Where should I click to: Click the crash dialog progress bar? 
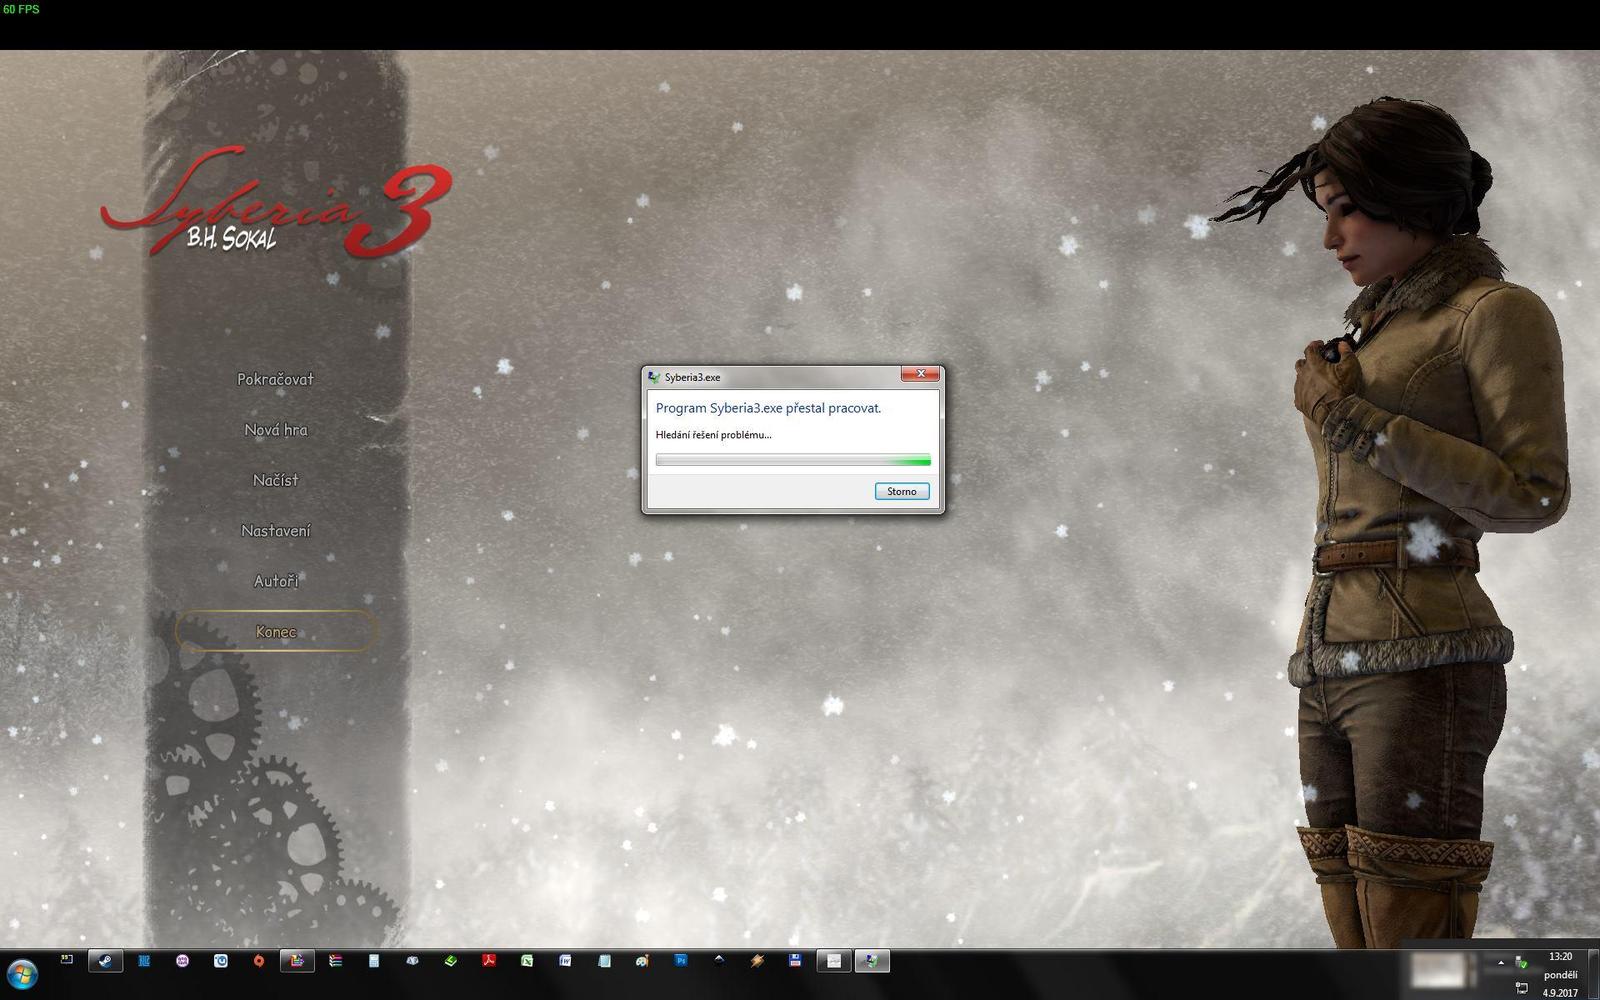(x=793, y=459)
